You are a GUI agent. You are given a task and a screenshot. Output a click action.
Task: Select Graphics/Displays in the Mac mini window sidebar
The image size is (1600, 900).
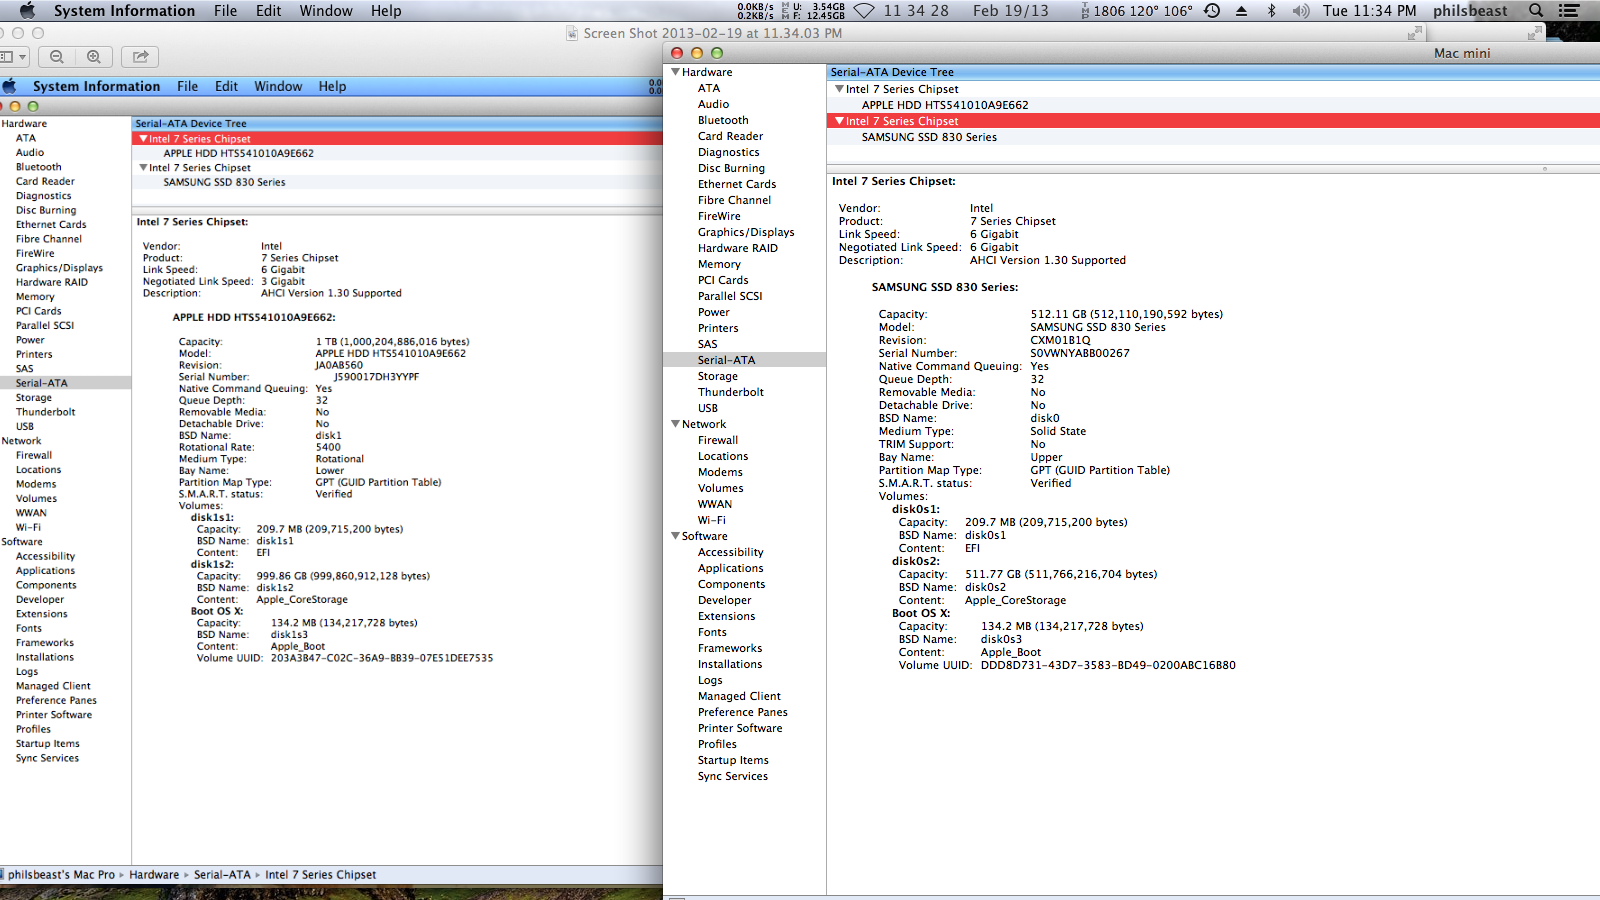[746, 232]
